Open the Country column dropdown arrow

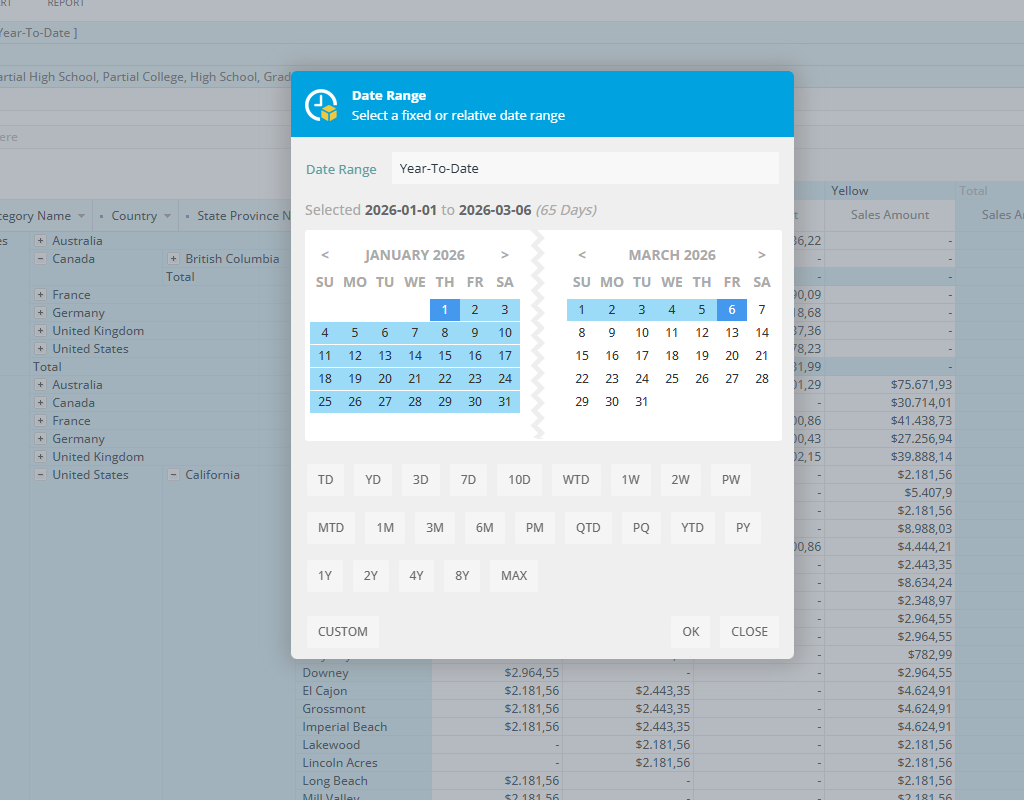(x=166, y=216)
